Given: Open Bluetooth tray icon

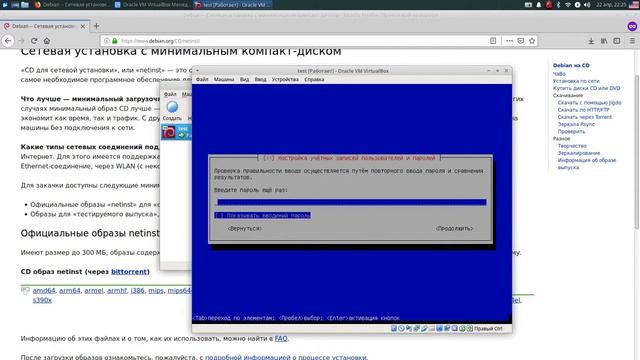Looking at the screenshot, I should 558,5.
